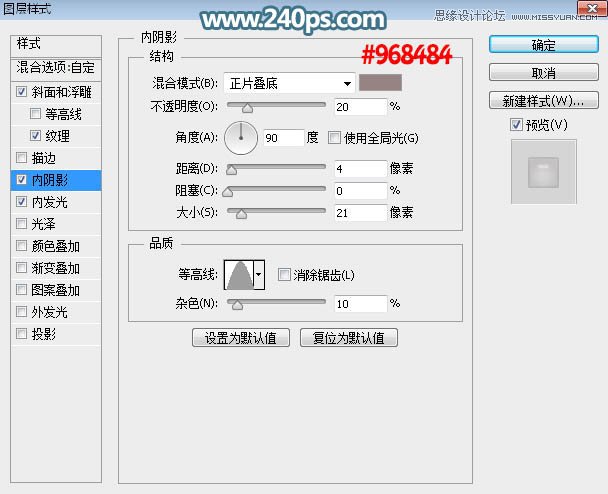Click the 杂色 value field

[361, 304]
